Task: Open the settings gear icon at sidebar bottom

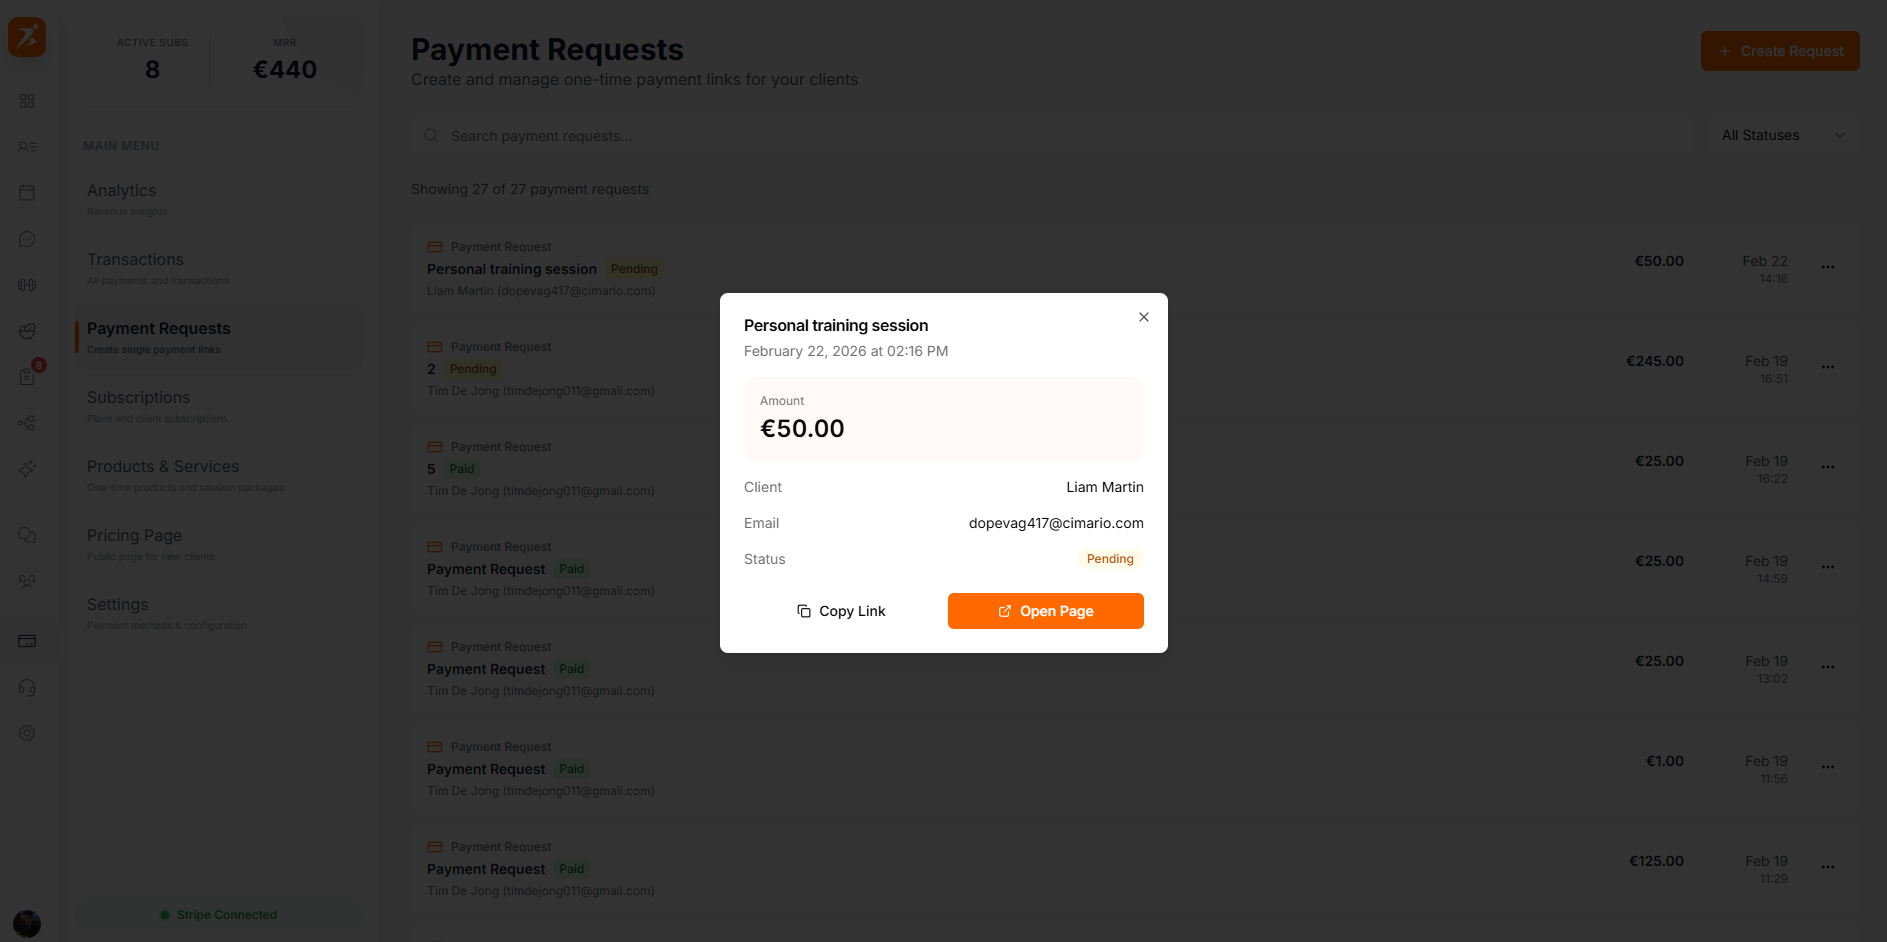Action: tap(27, 733)
